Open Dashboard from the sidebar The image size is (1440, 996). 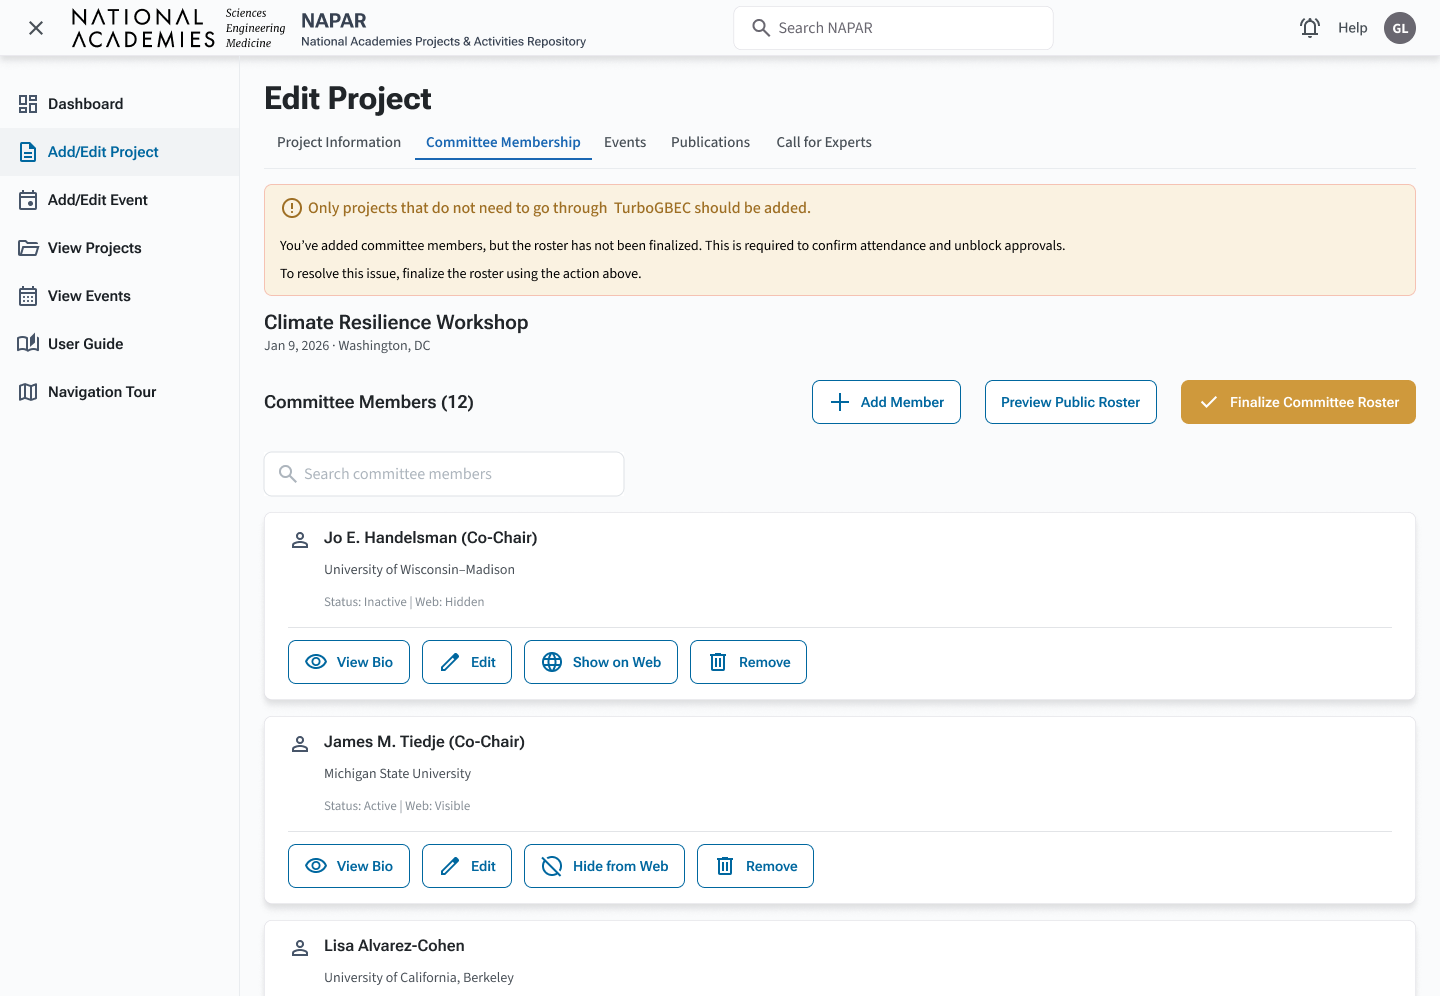point(85,104)
